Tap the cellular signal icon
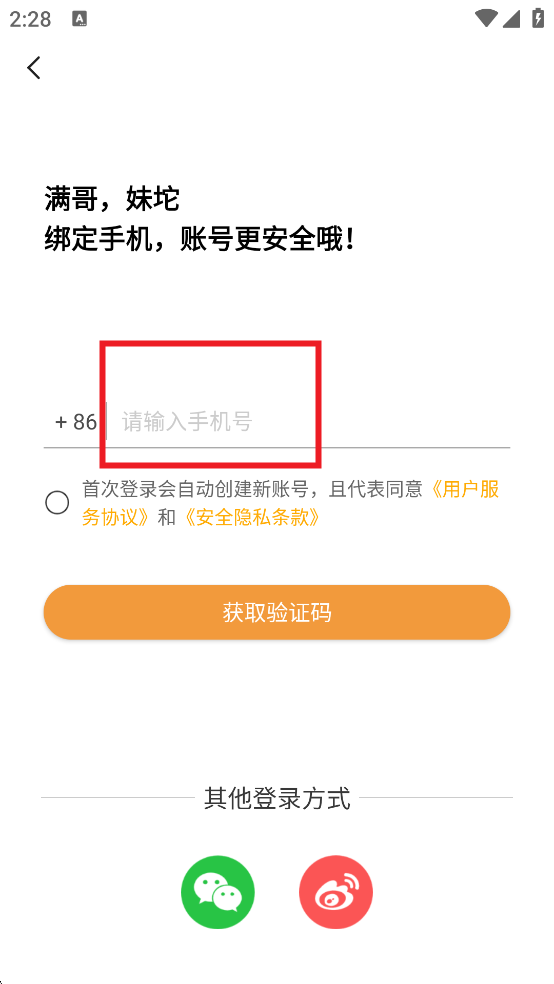 pyautogui.click(x=511, y=19)
